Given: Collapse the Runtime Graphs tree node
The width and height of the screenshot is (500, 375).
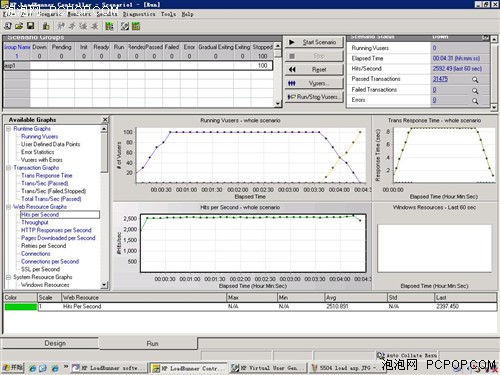Looking at the screenshot, I should (9, 129).
